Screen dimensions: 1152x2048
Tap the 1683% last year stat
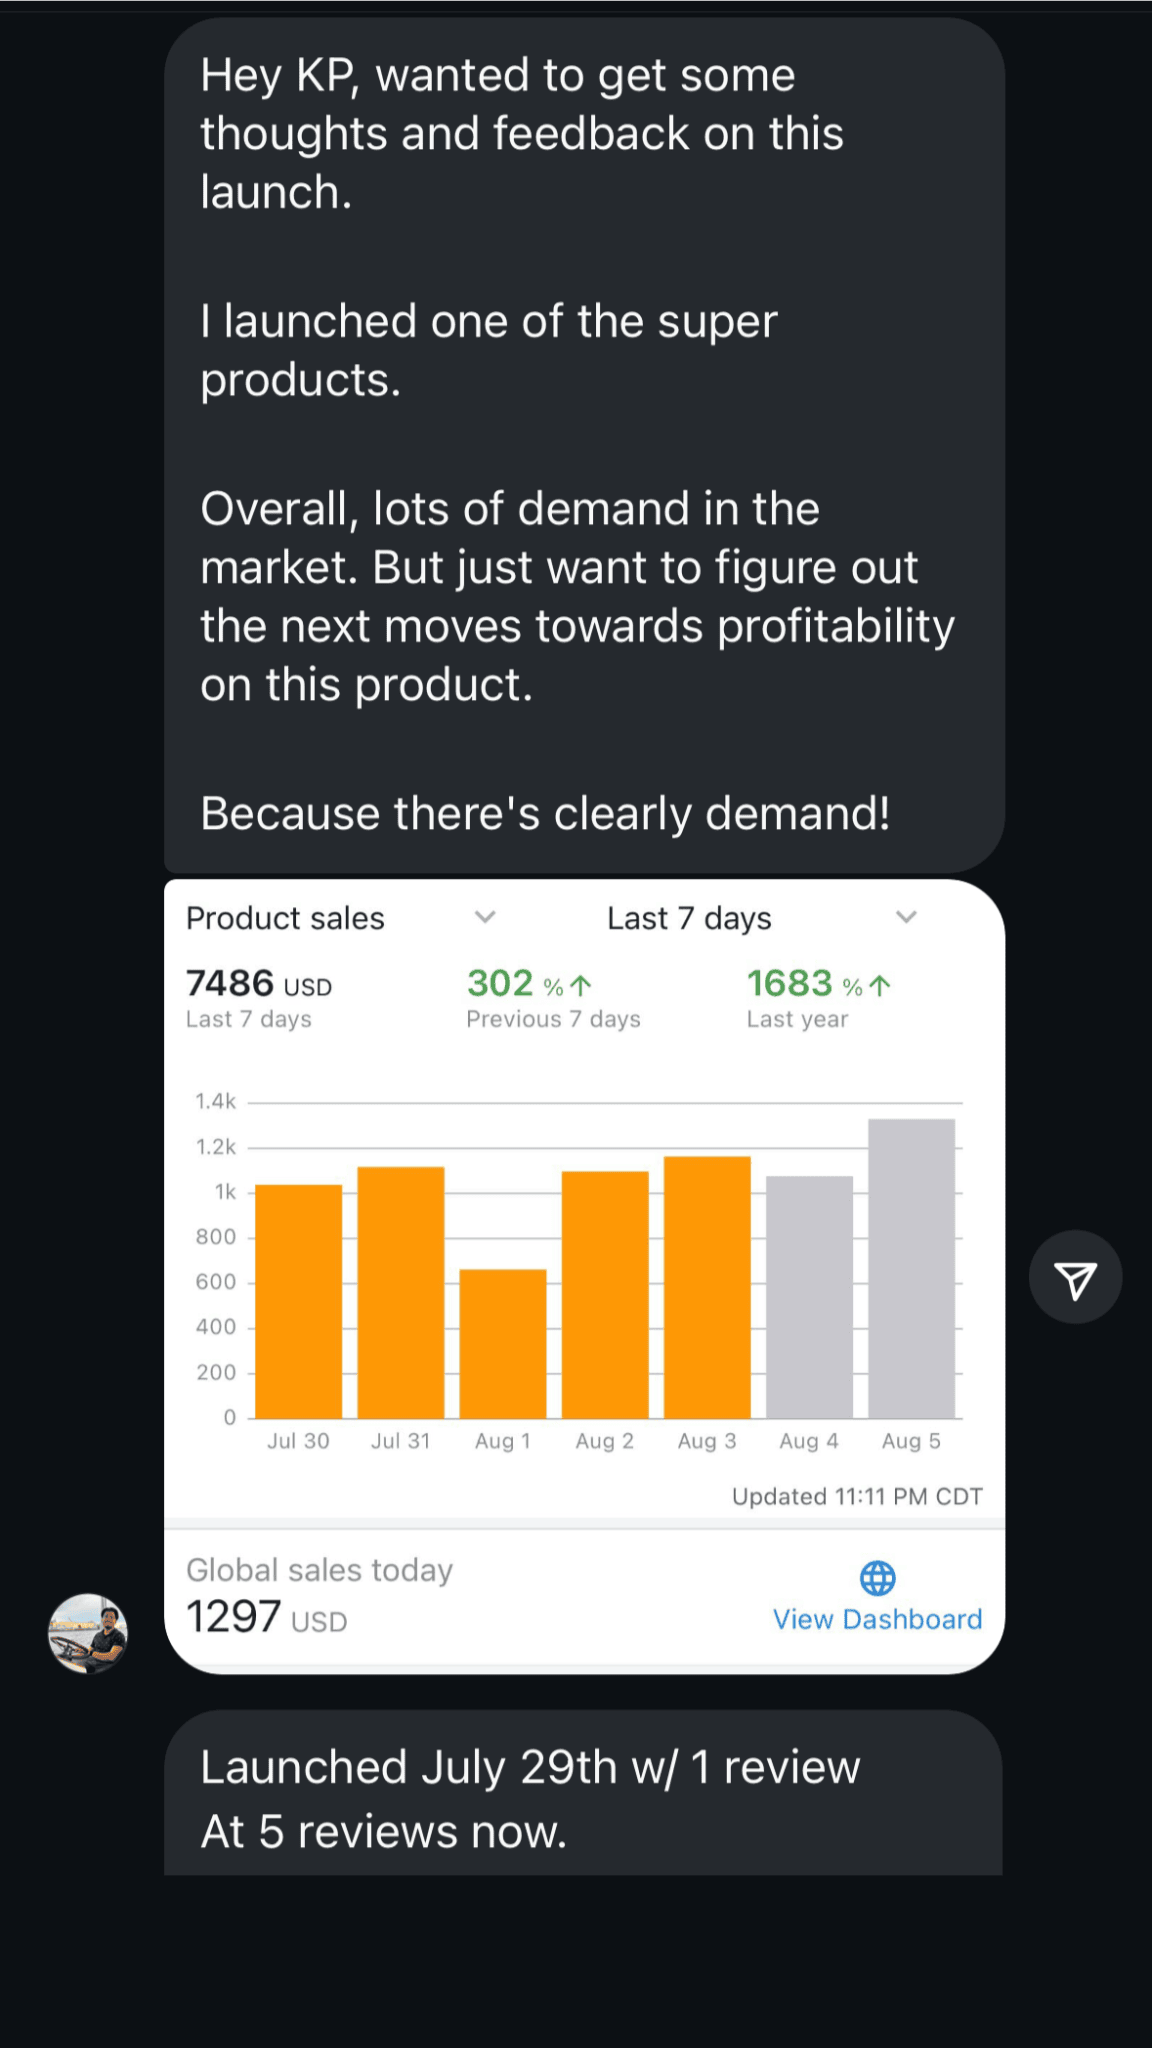(803, 984)
